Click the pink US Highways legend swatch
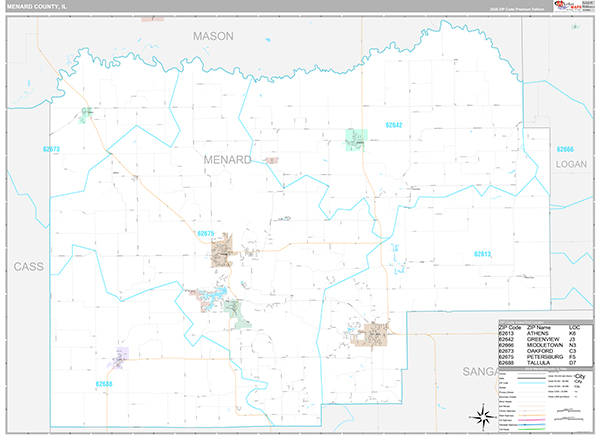This screenshot has width=600, height=435. pos(532,420)
